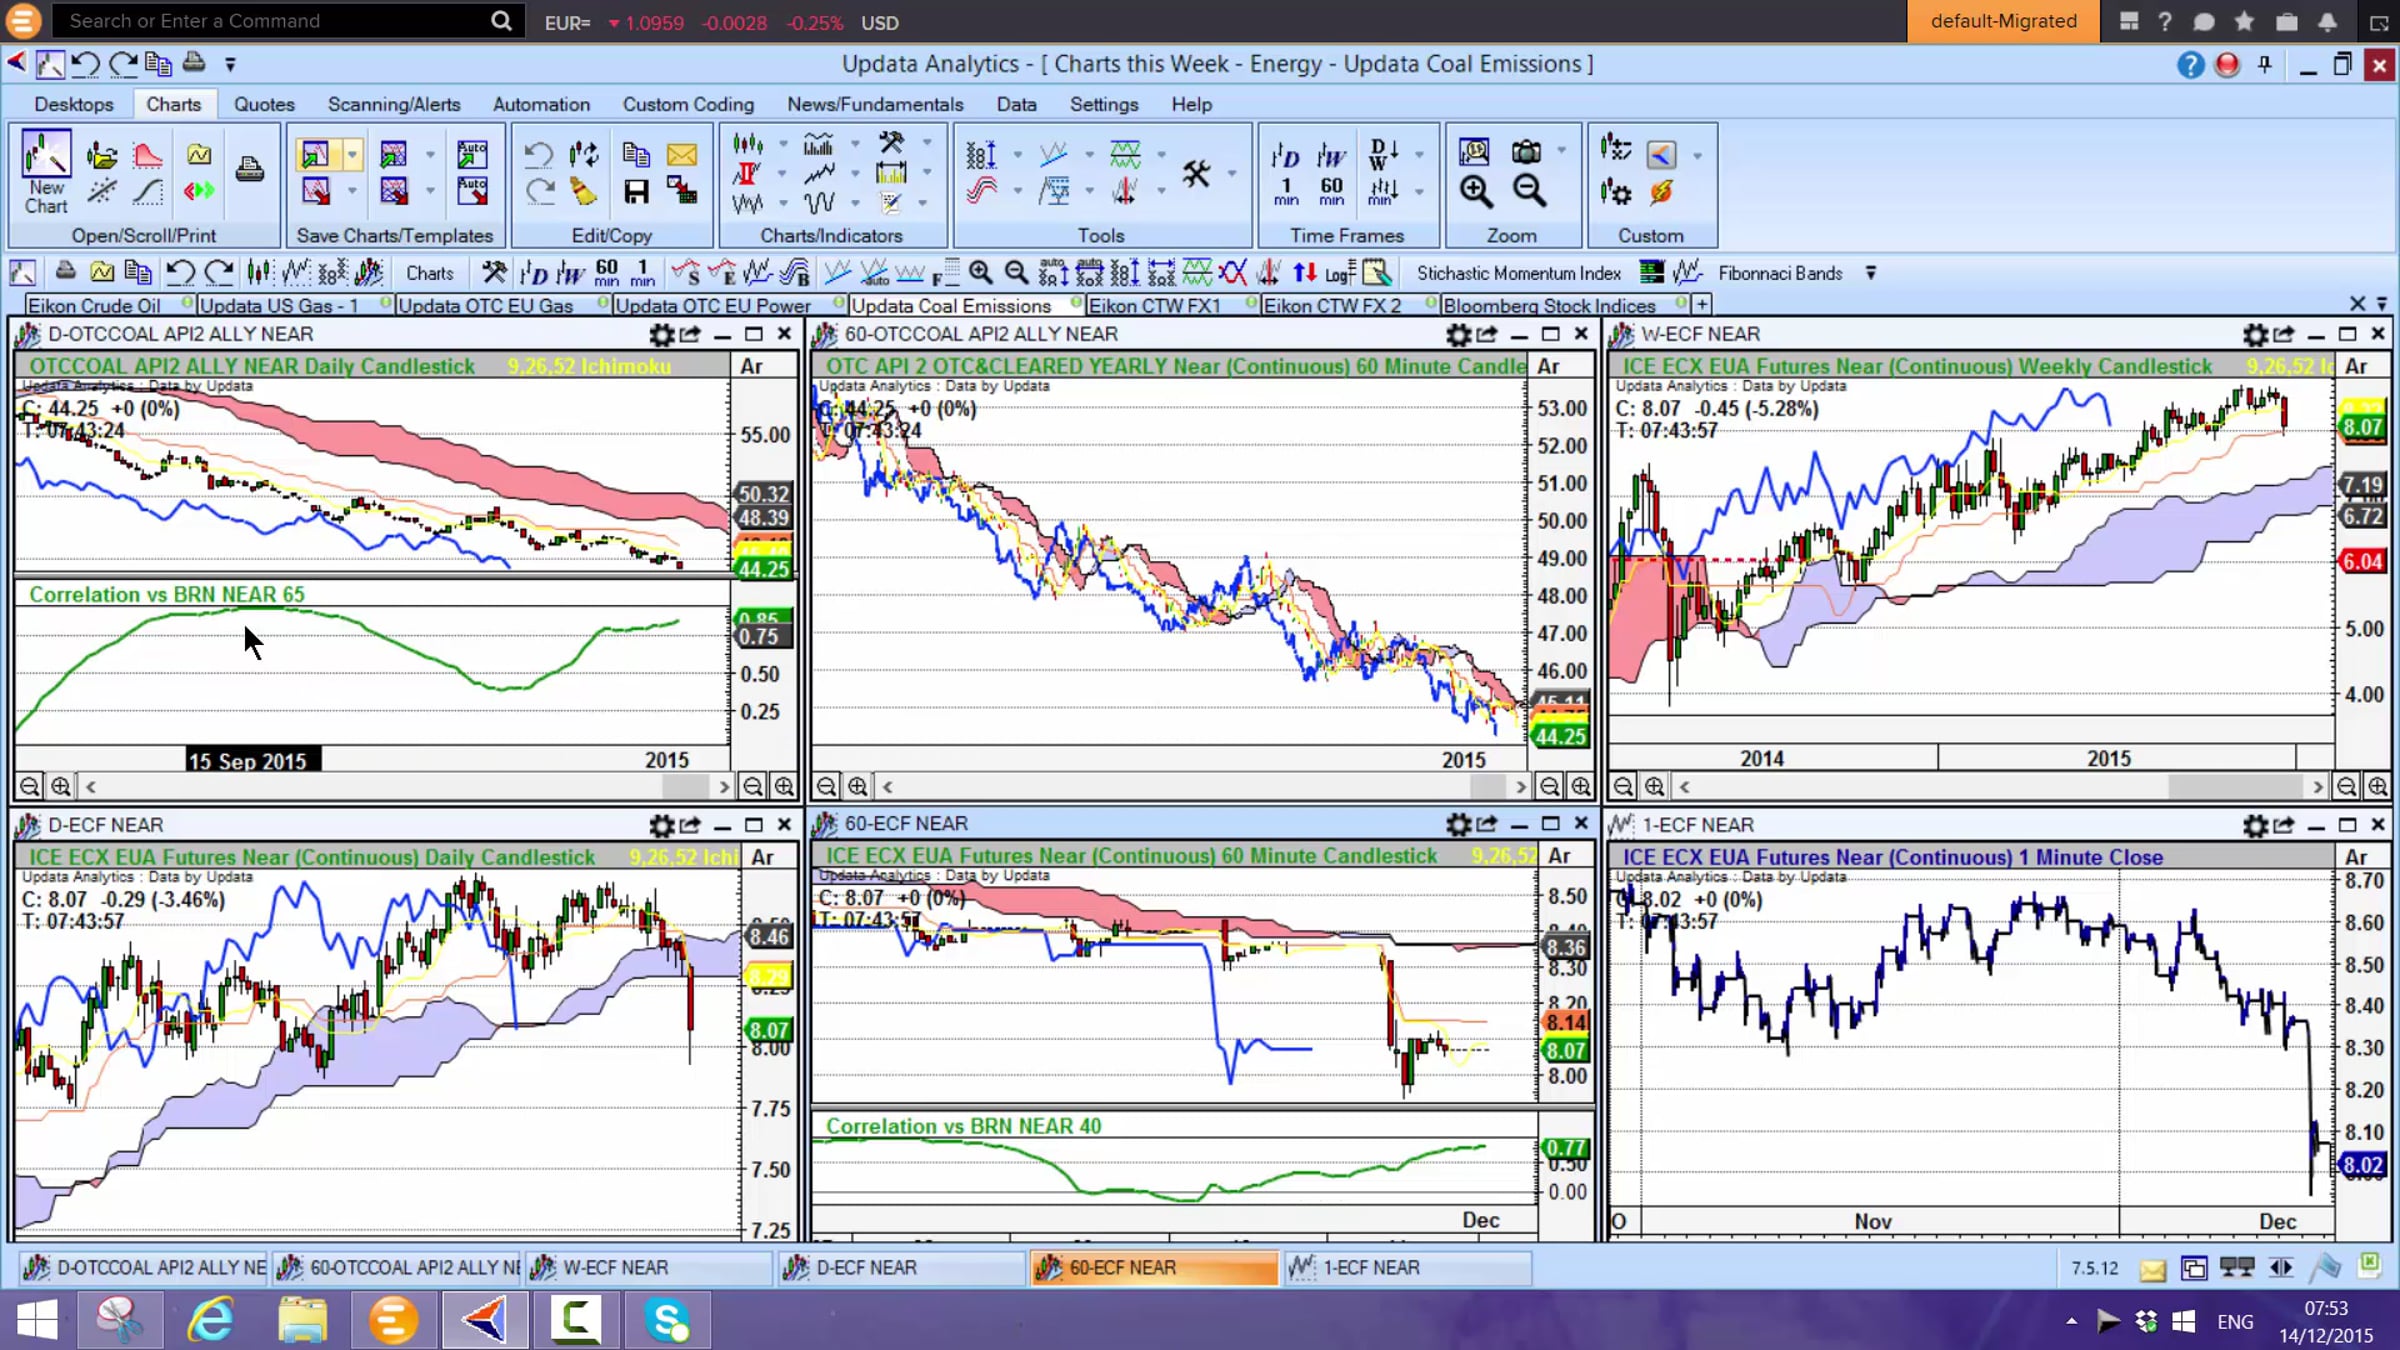This screenshot has height=1350, width=2400.
Task: Select the 60 min time frame in ribbon
Action: (x=1331, y=191)
